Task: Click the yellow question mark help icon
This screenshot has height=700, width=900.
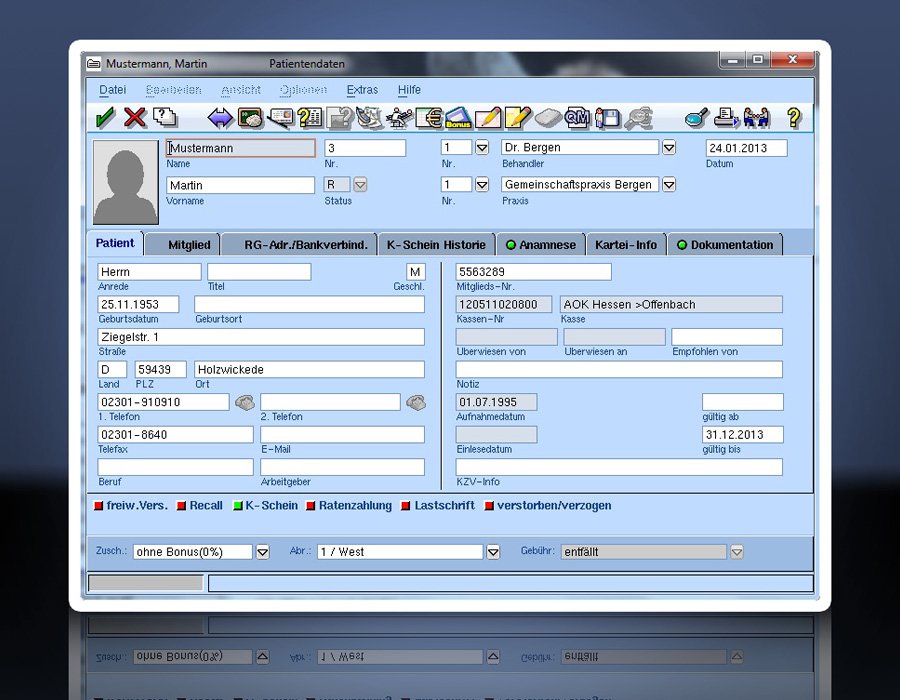Action: [x=794, y=118]
